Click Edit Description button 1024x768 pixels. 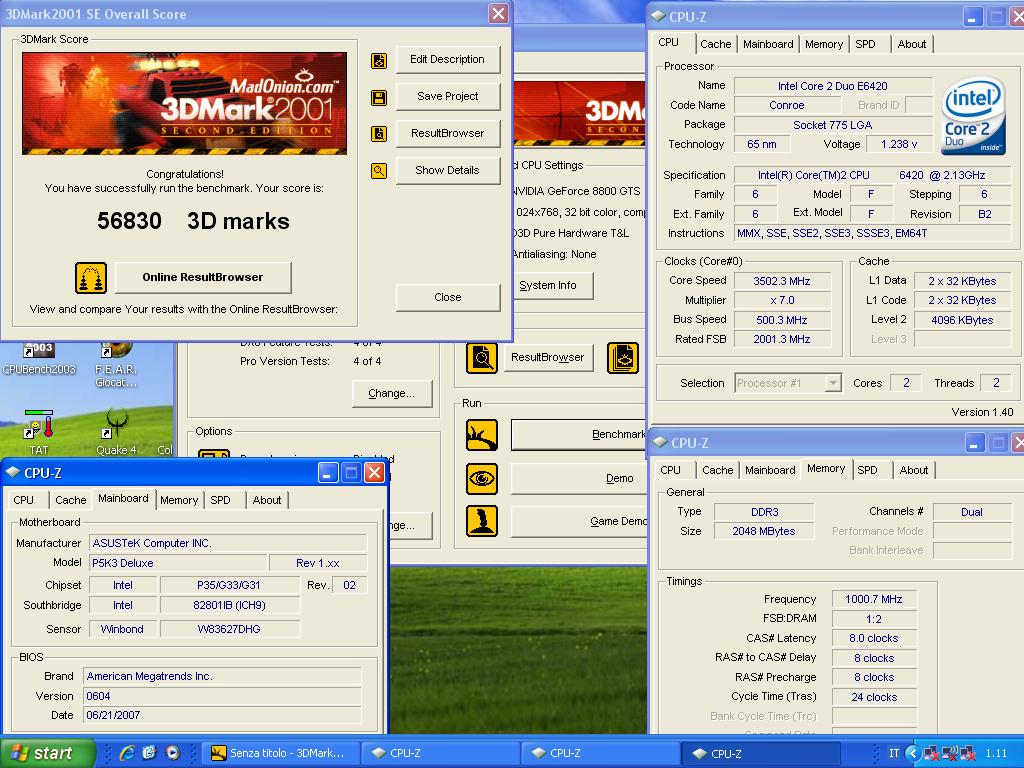point(447,59)
